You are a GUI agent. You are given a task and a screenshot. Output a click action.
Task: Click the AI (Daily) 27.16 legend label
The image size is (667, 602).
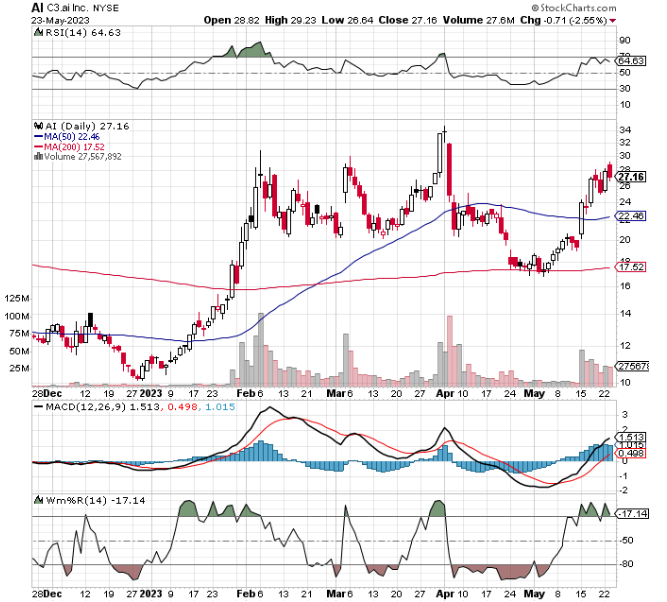(x=87, y=126)
